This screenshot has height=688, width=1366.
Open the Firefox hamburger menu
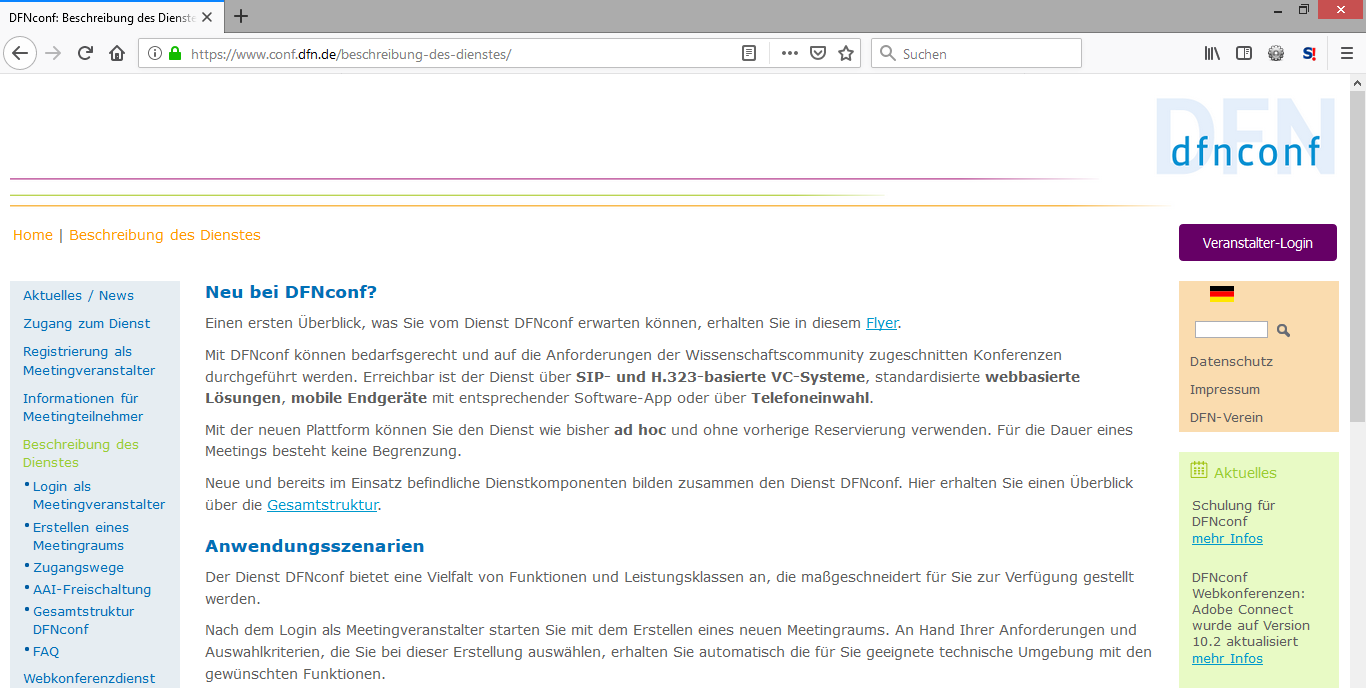pyautogui.click(x=1347, y=54)
